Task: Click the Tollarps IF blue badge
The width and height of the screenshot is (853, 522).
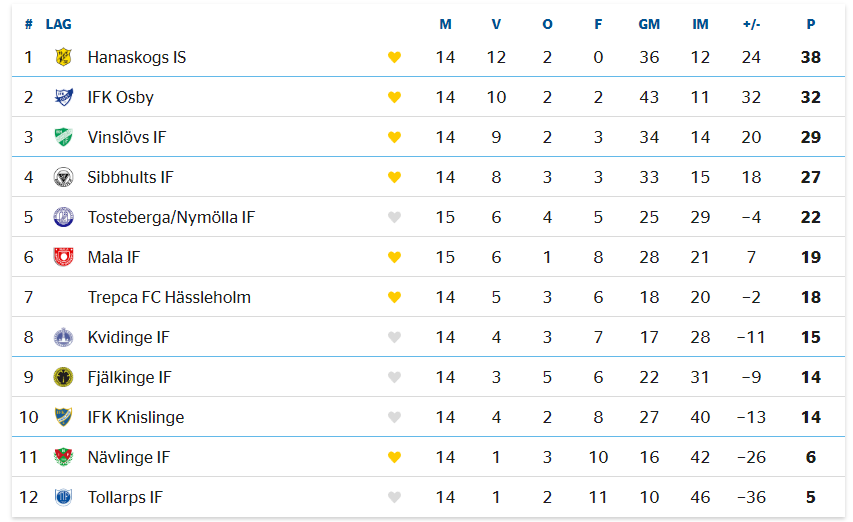Action: click(64, 497)
